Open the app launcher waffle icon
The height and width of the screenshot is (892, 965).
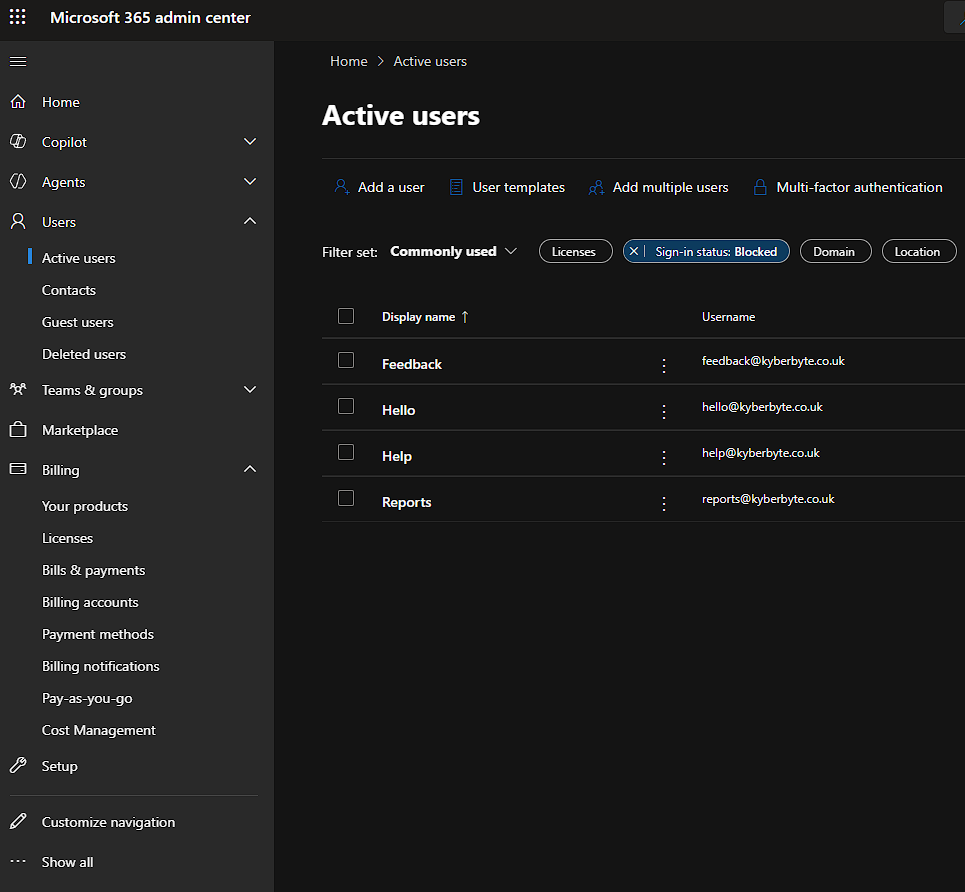coord(18,17)
